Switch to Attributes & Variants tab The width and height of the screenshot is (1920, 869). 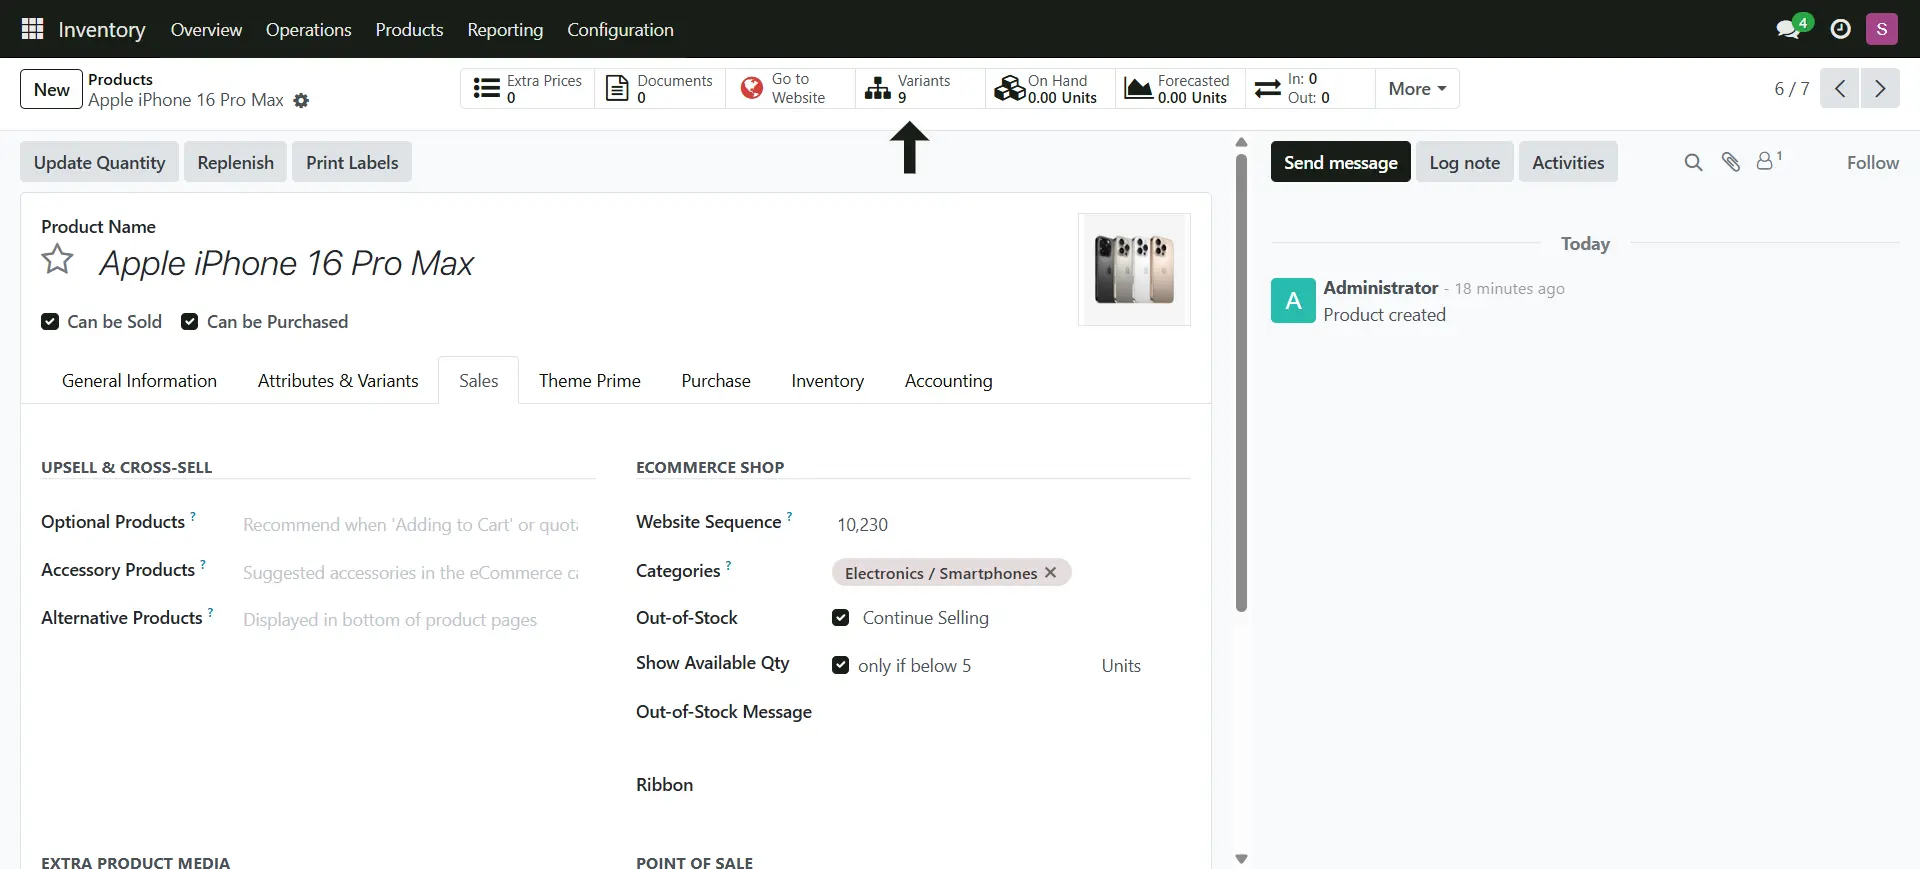338,381
